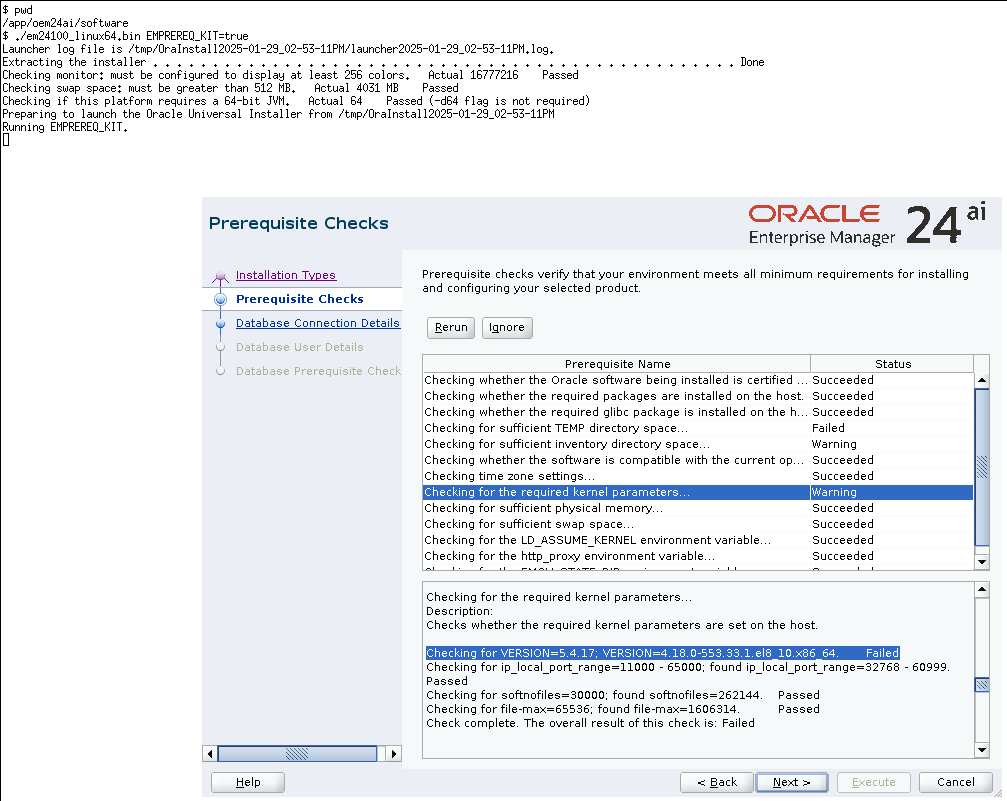Click the prerequisite table scrollbar thumb
The image size is (1007, 801).
tap(981, 466)
